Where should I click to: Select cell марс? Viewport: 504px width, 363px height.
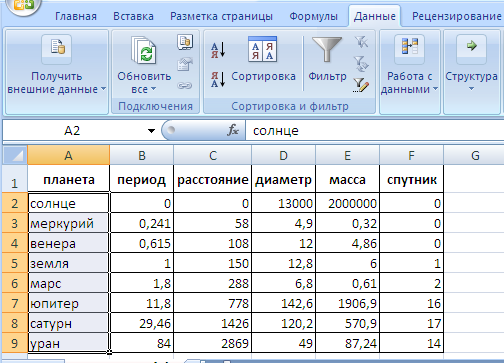tap(69, 283)
